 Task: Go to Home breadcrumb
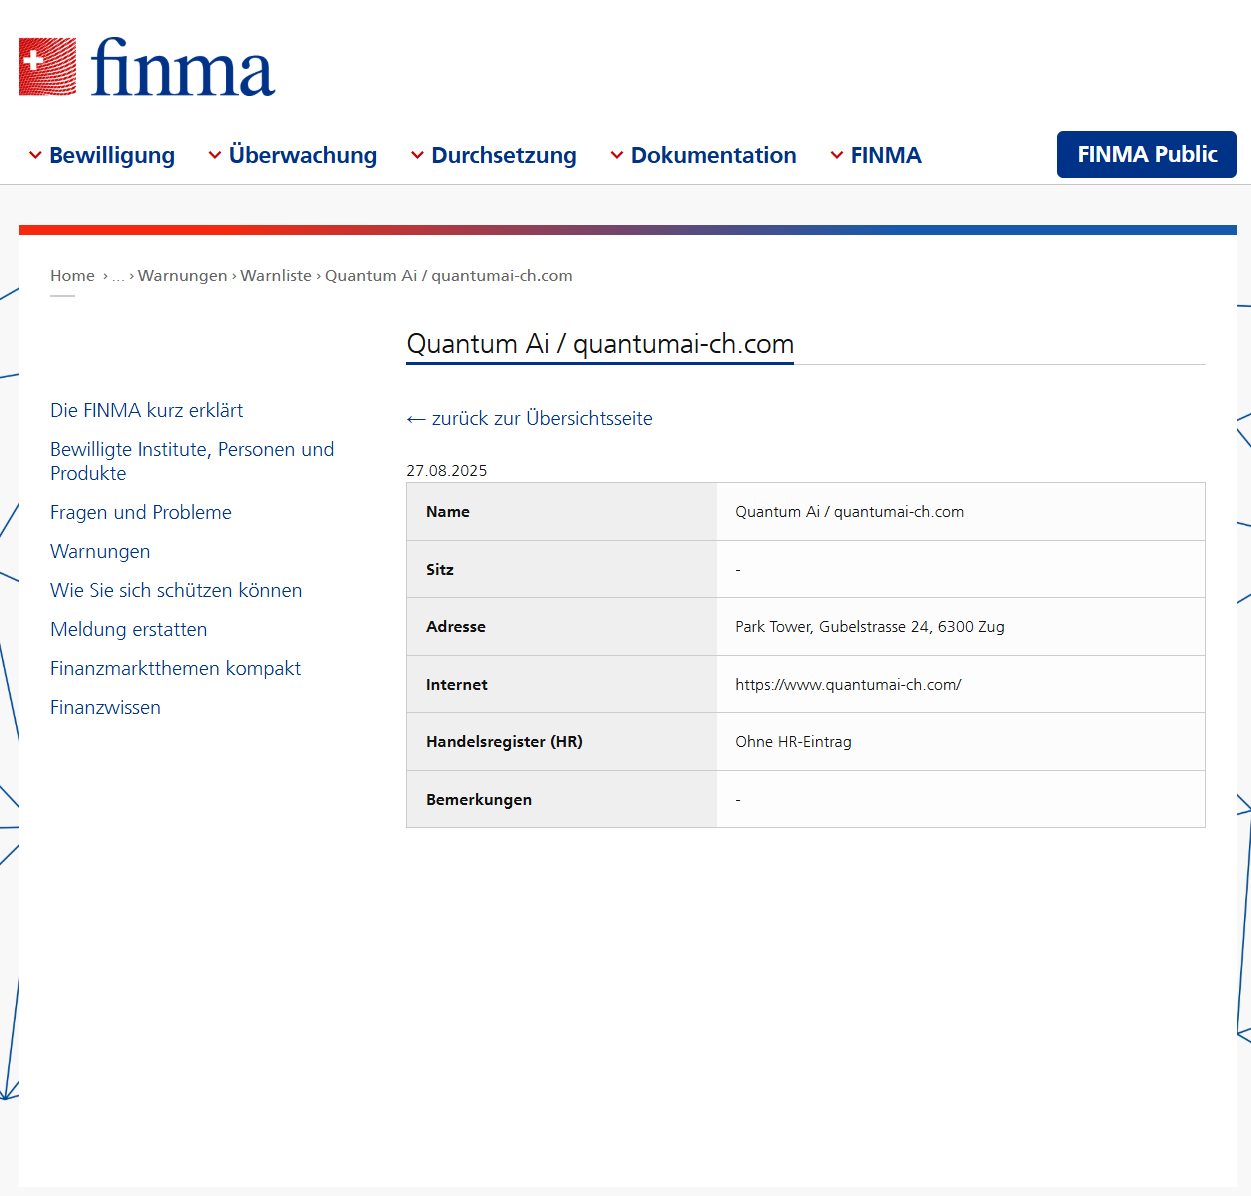pos(72,276)
